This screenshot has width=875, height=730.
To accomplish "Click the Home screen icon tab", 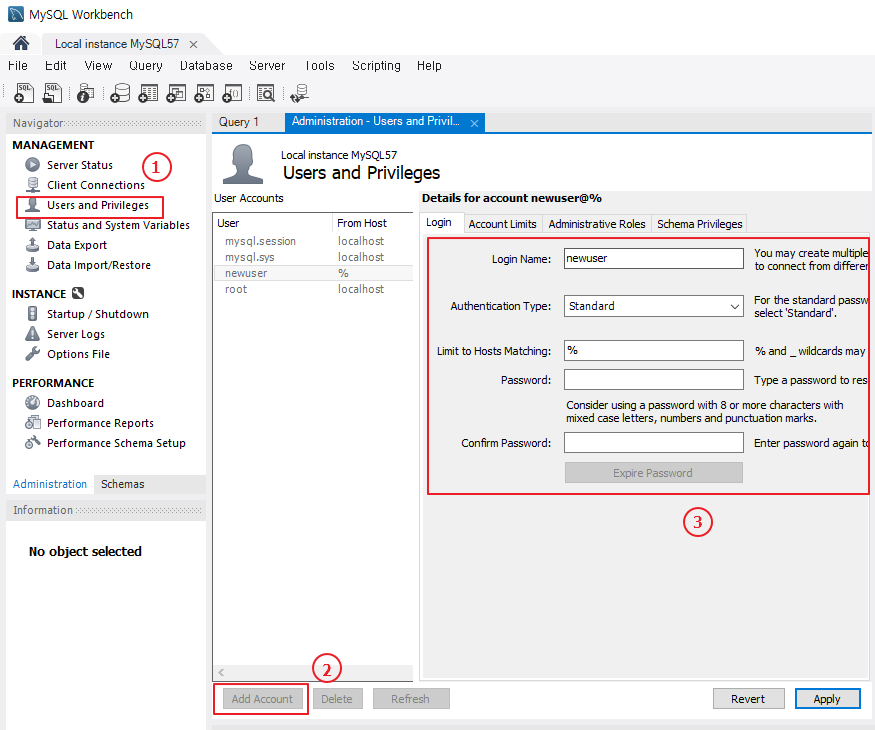I will click(x=21, y=43).
